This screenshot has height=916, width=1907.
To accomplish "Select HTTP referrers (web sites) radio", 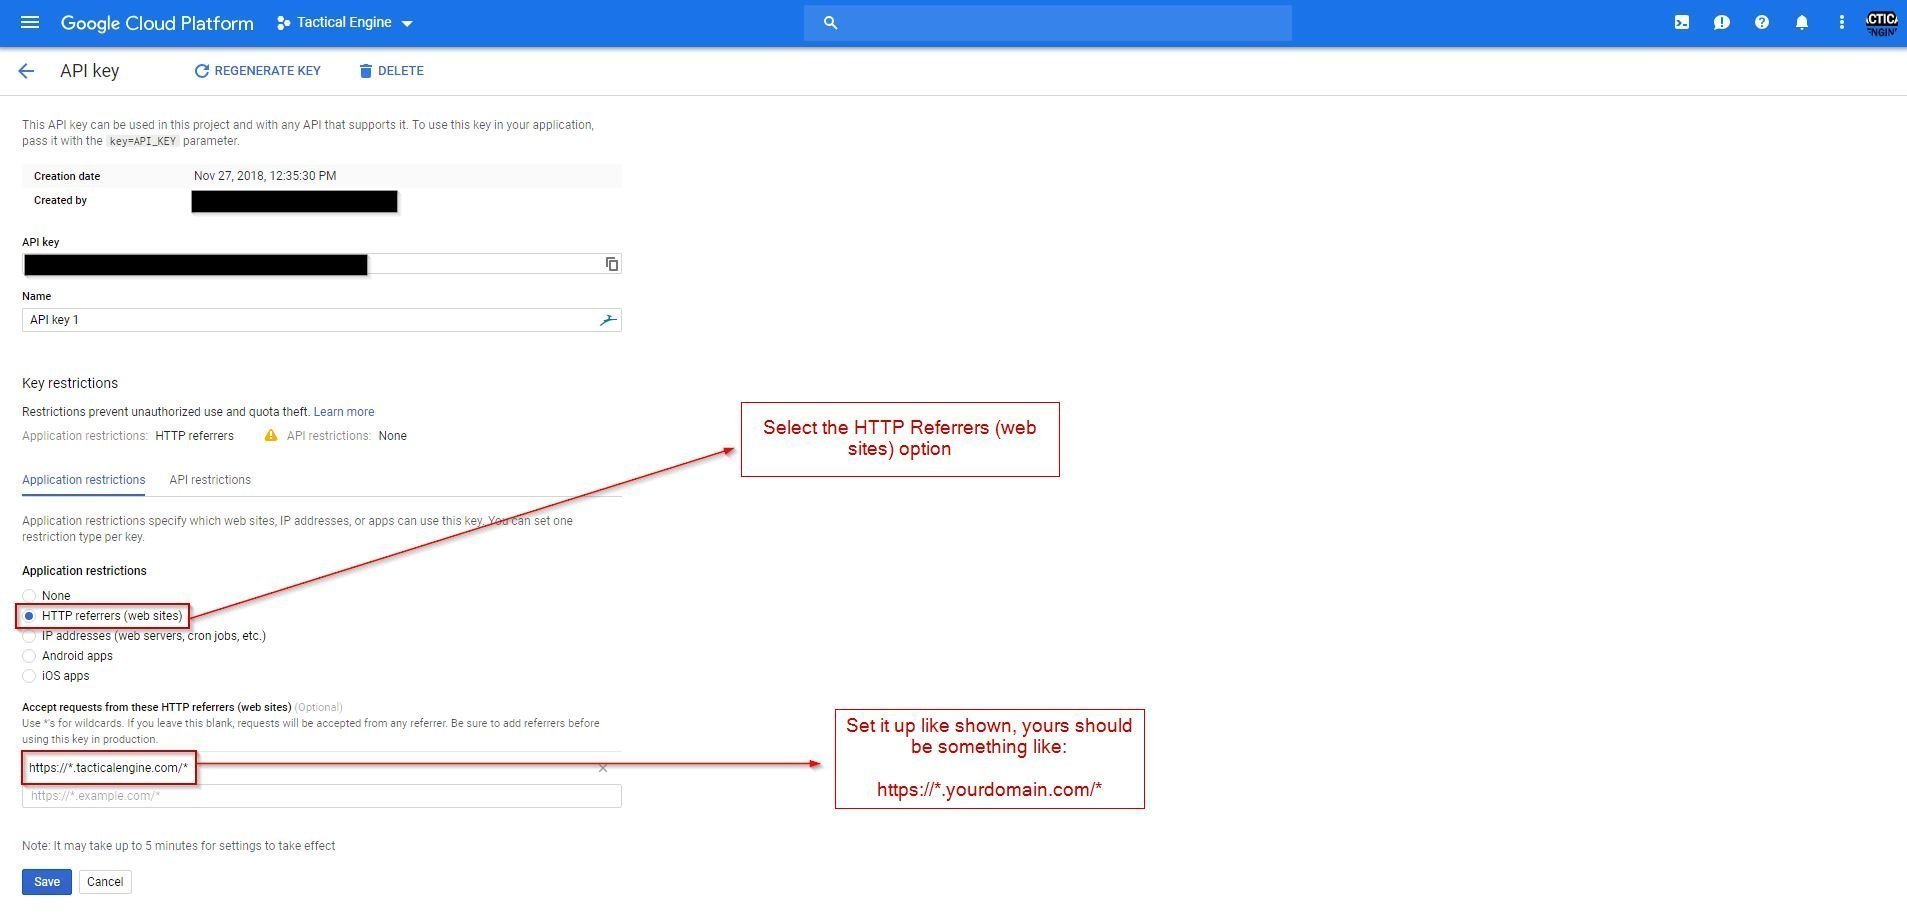I will click(29, 616).
